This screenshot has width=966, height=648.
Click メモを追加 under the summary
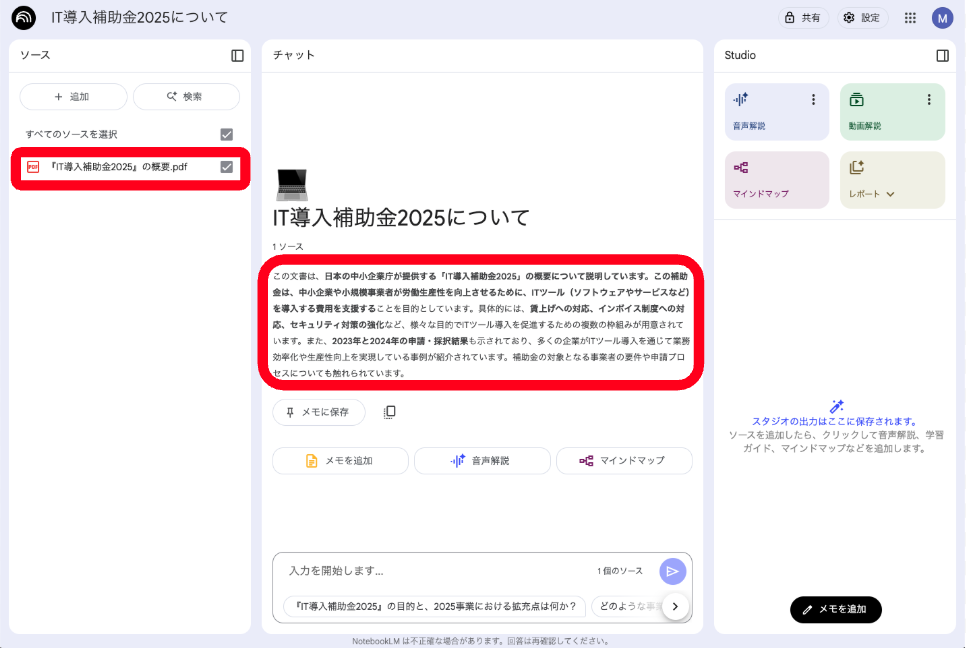[340, 461]
